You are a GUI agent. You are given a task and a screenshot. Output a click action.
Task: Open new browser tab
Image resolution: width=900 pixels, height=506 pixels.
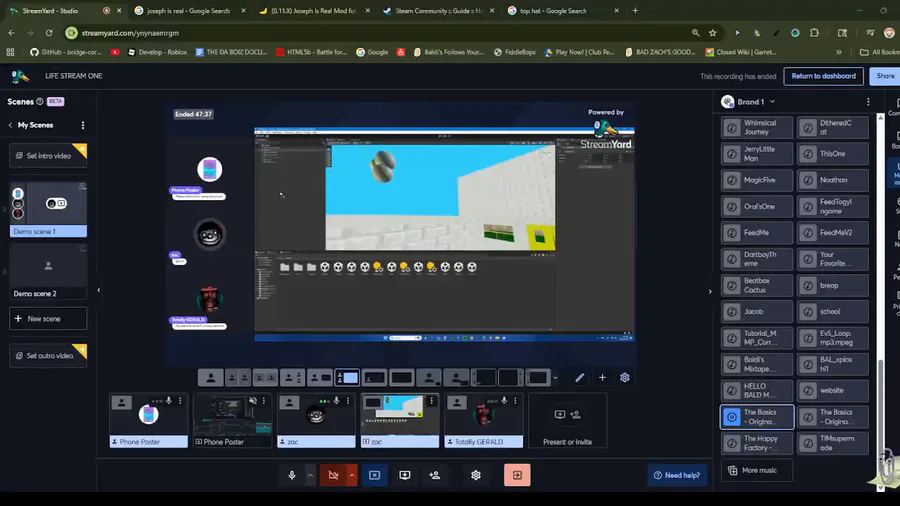(635, 10)
